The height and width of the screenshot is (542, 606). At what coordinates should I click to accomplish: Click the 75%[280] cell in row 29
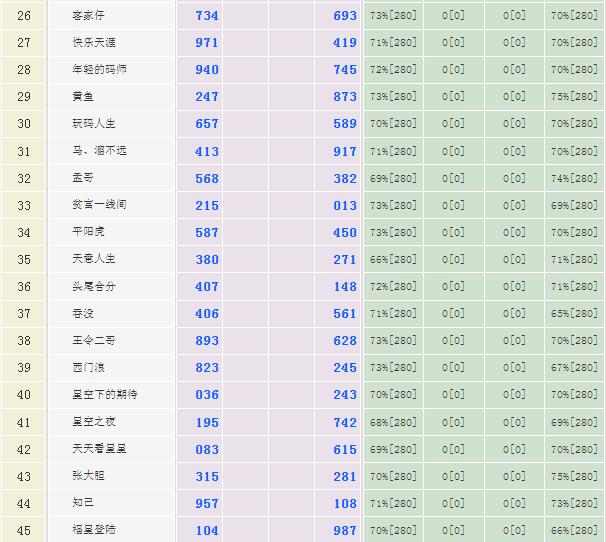[574, 97]
